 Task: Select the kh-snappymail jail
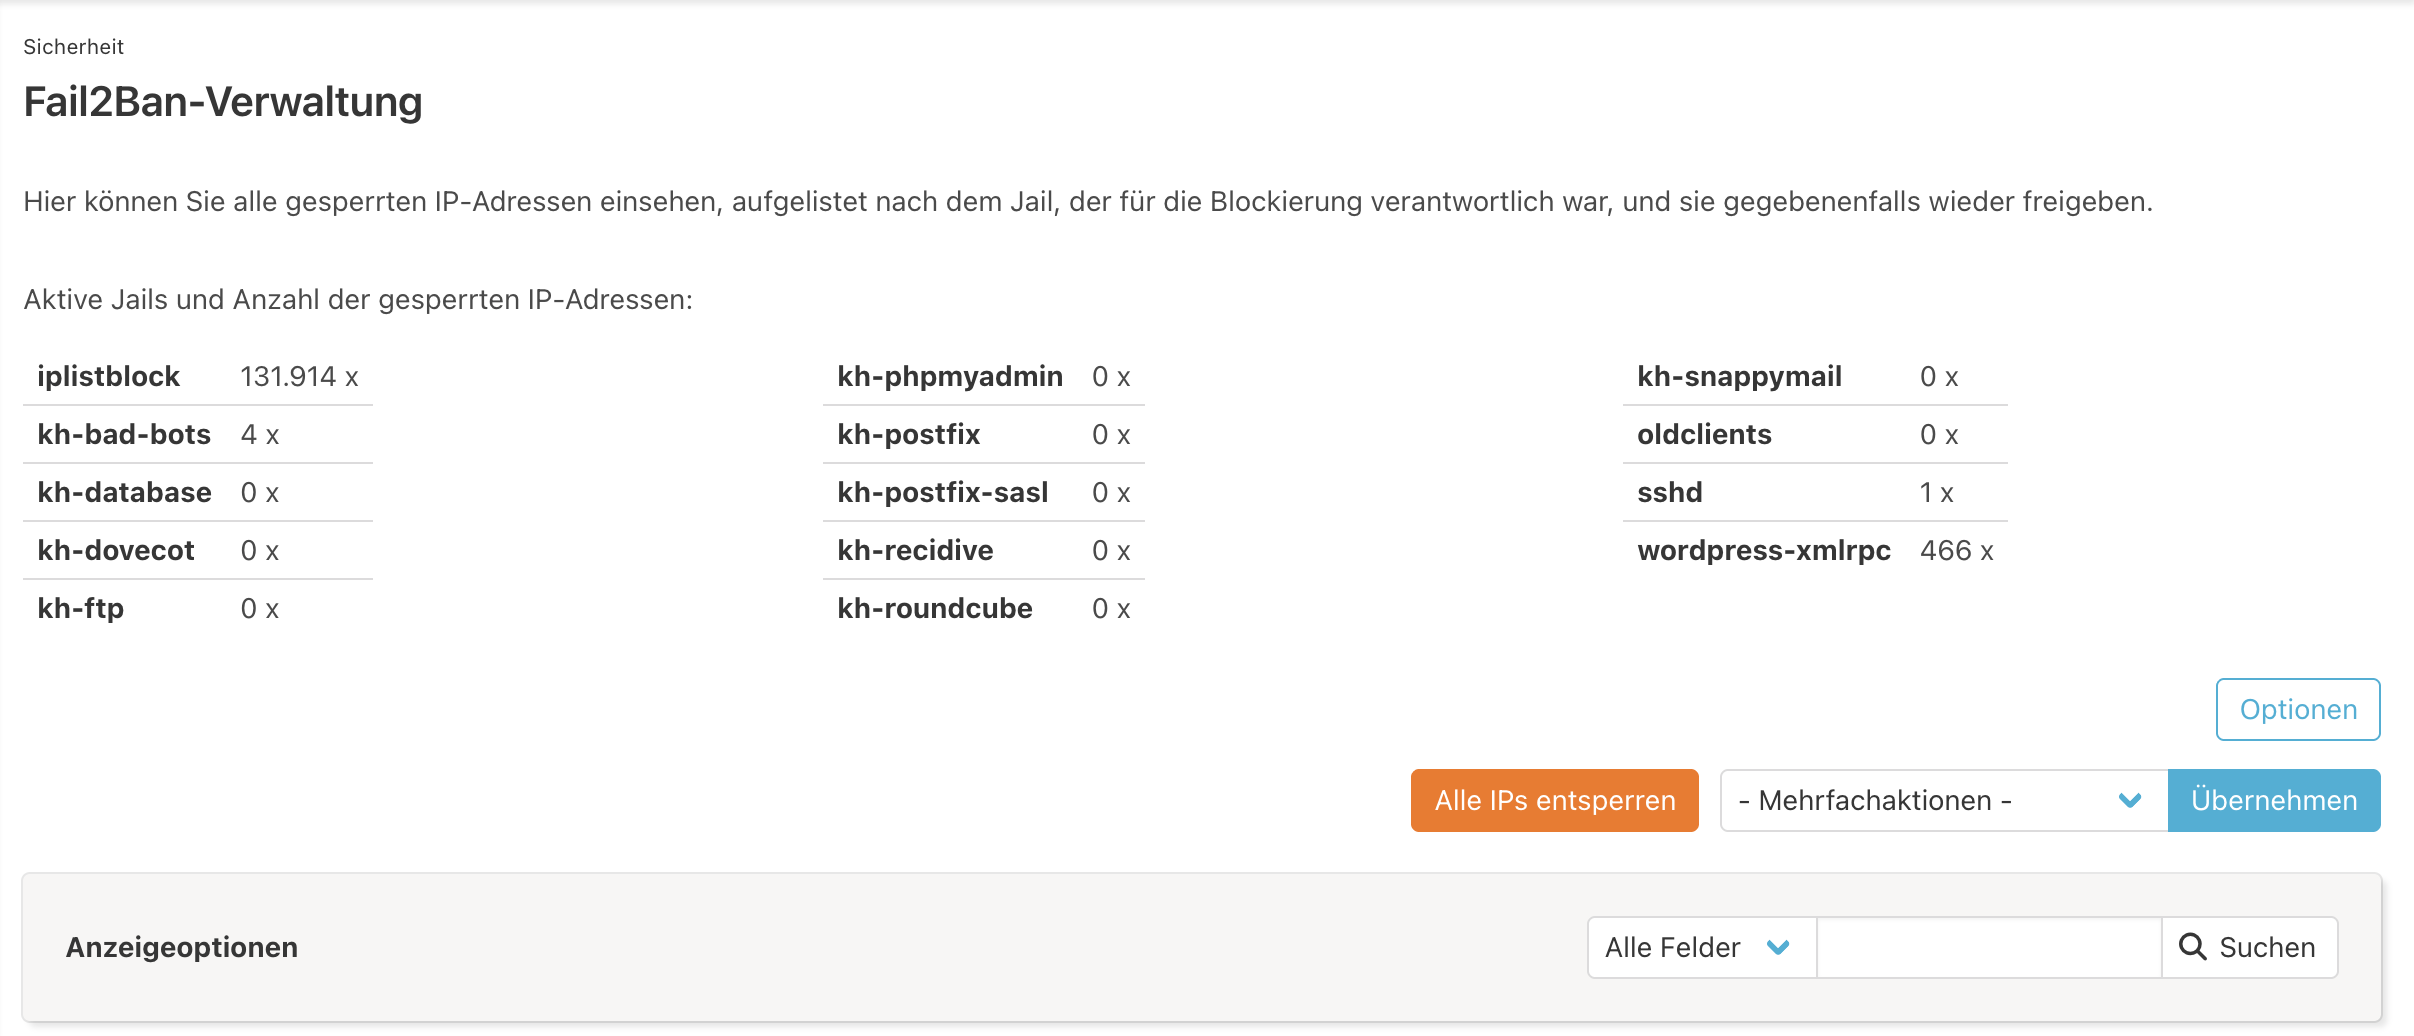(x=1740, y=375)
